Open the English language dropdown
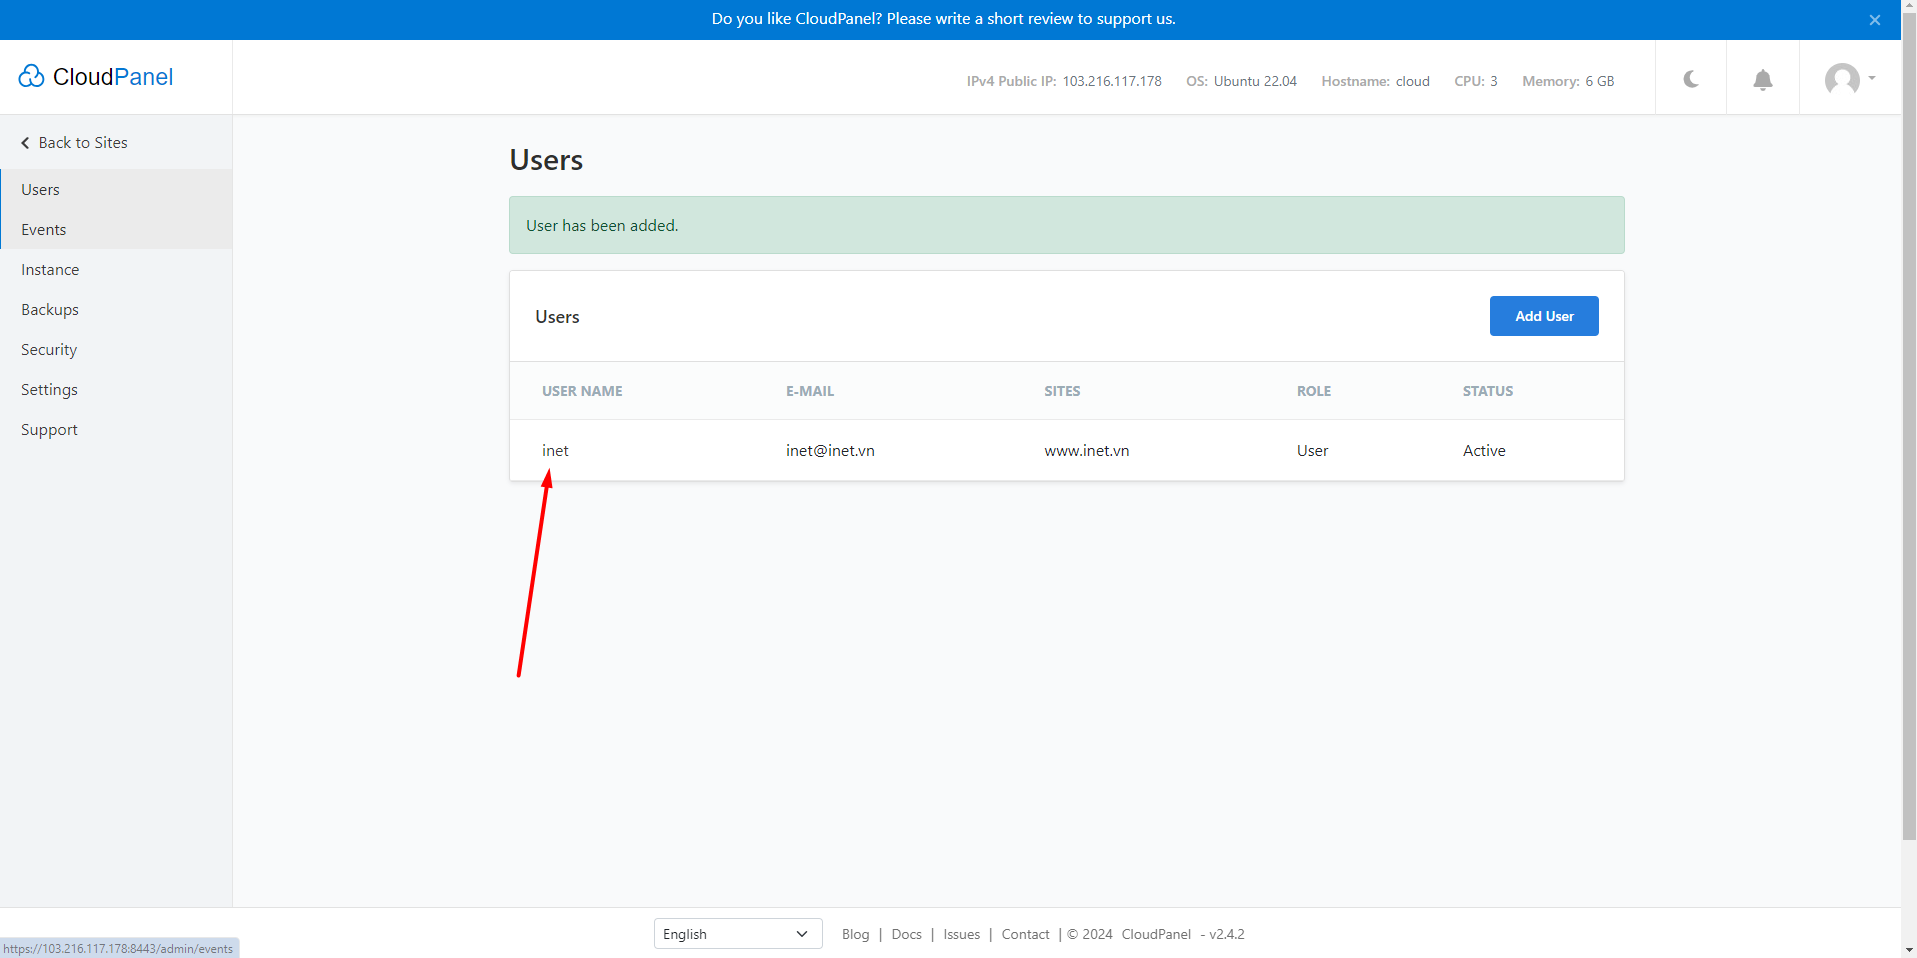1917x958 pixels. 737,933
